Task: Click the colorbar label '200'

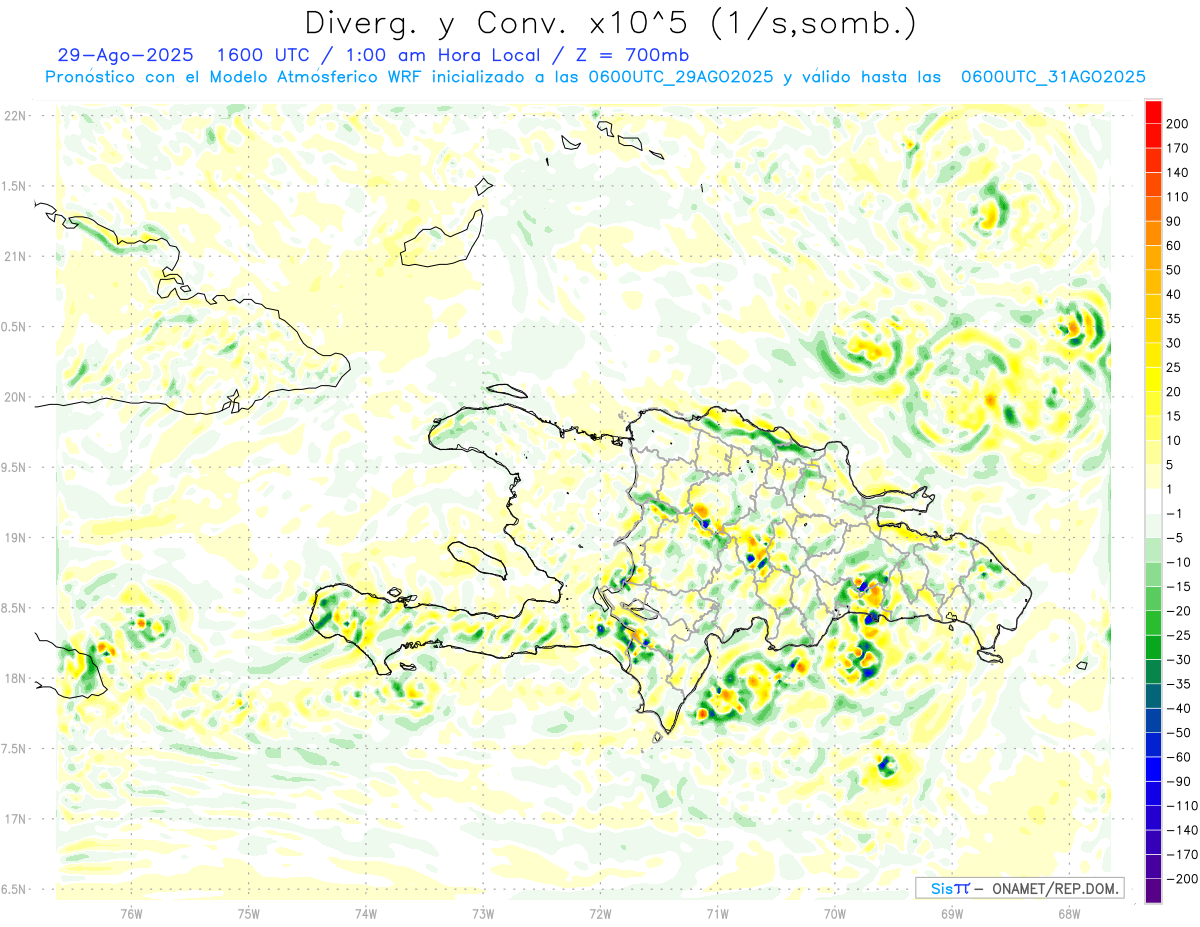Action: tap(1177, 124)
